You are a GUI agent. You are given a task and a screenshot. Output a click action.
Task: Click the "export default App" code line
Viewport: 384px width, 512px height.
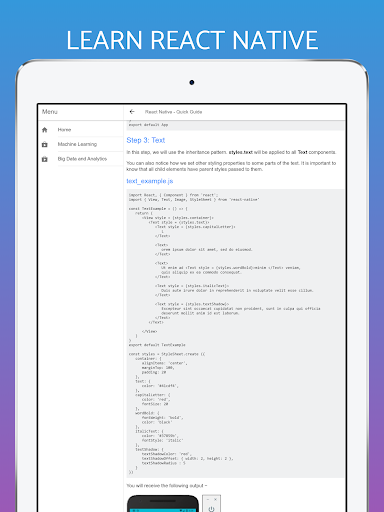[148, 125]
